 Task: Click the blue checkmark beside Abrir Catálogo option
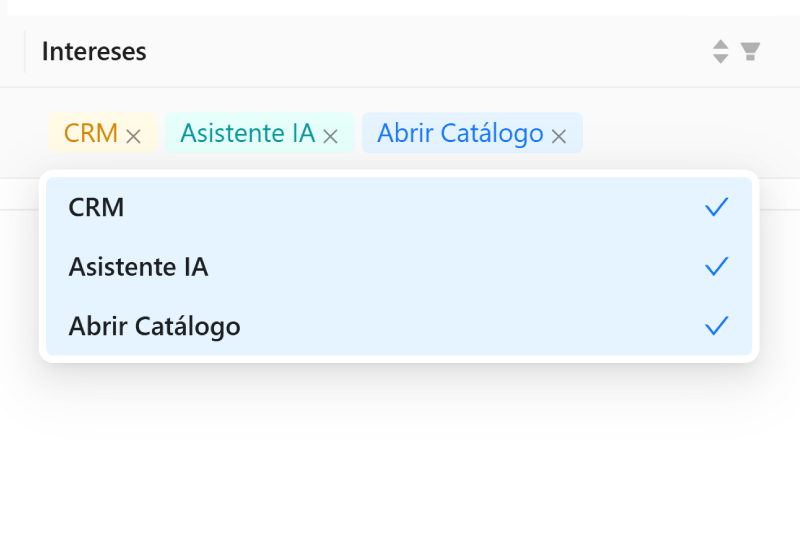click(x=716, y=326)
